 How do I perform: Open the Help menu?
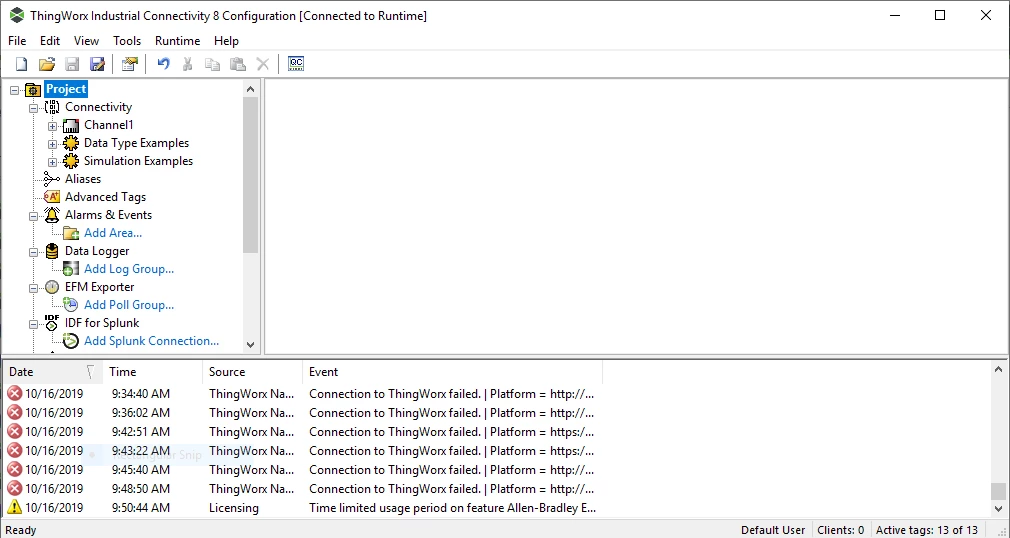pyautogui.click(x=226, y=41)
